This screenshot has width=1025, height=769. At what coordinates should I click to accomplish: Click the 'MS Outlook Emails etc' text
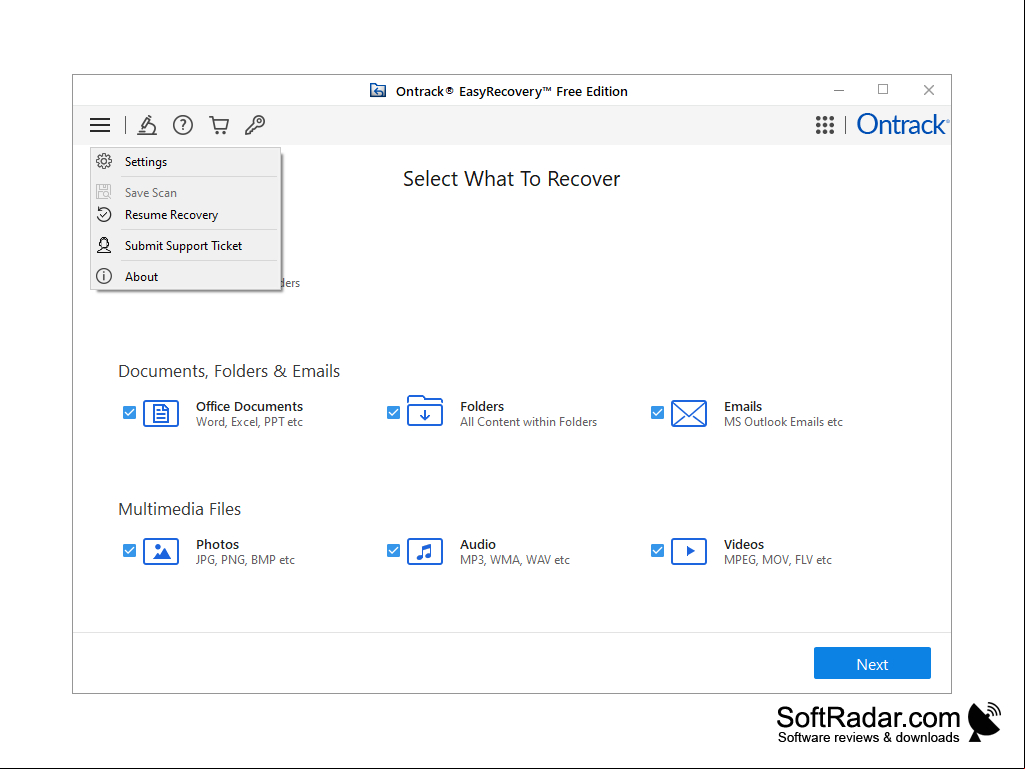[783, 422]
